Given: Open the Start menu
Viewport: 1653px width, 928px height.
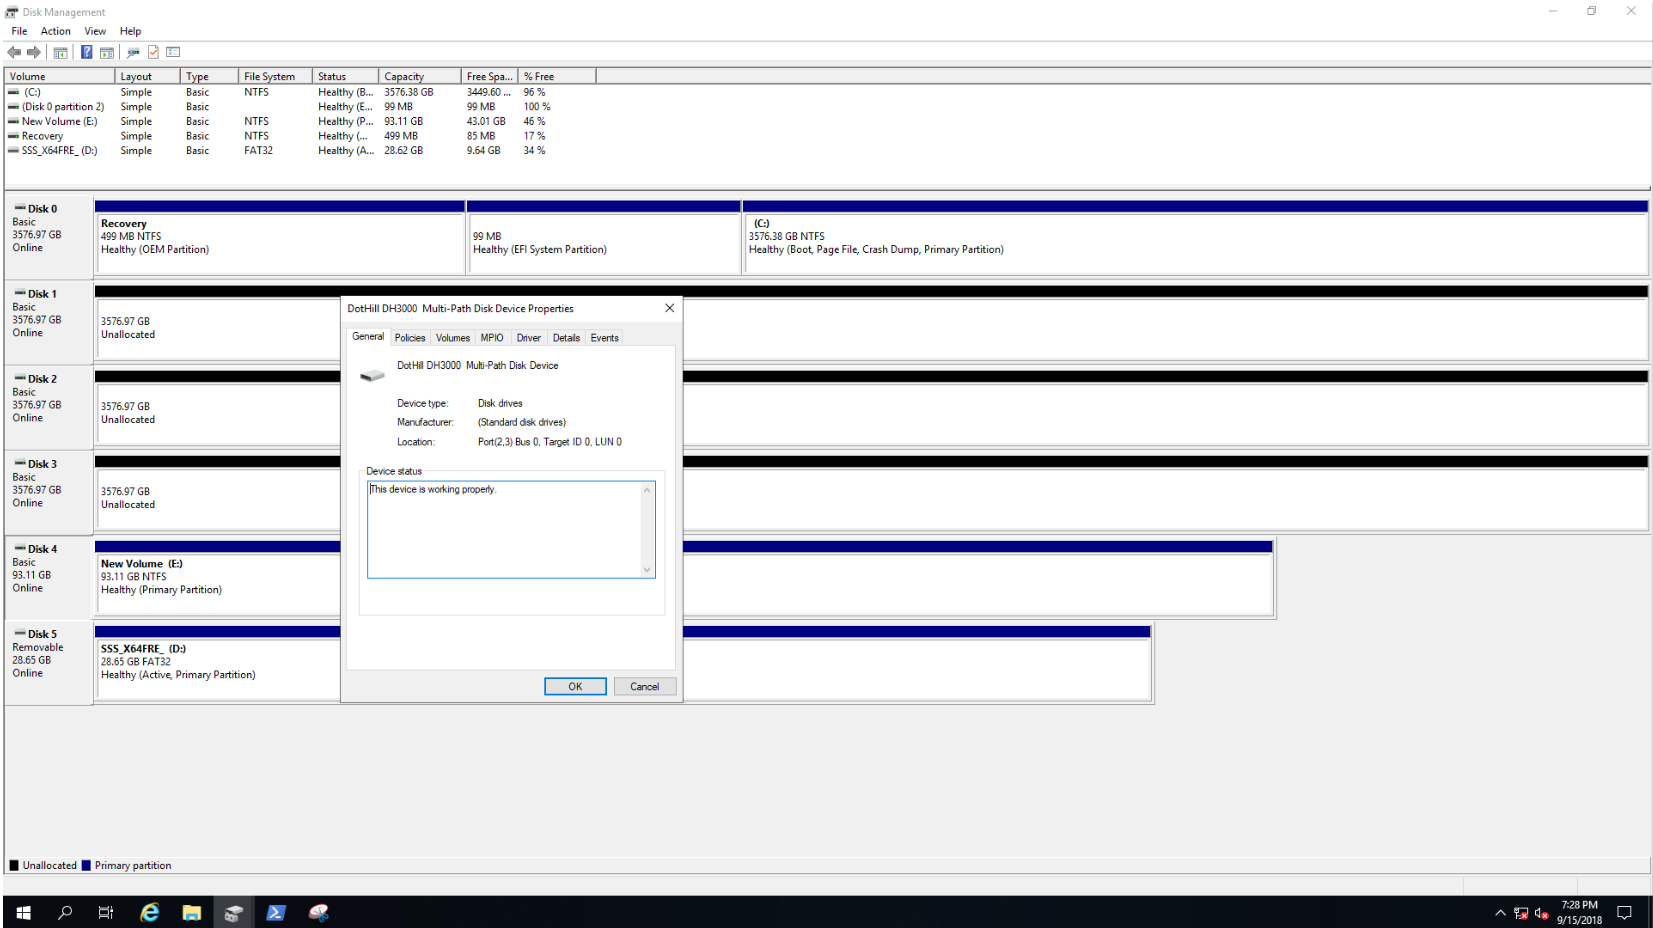Looking at the screenshot, I should pos(22,912).
